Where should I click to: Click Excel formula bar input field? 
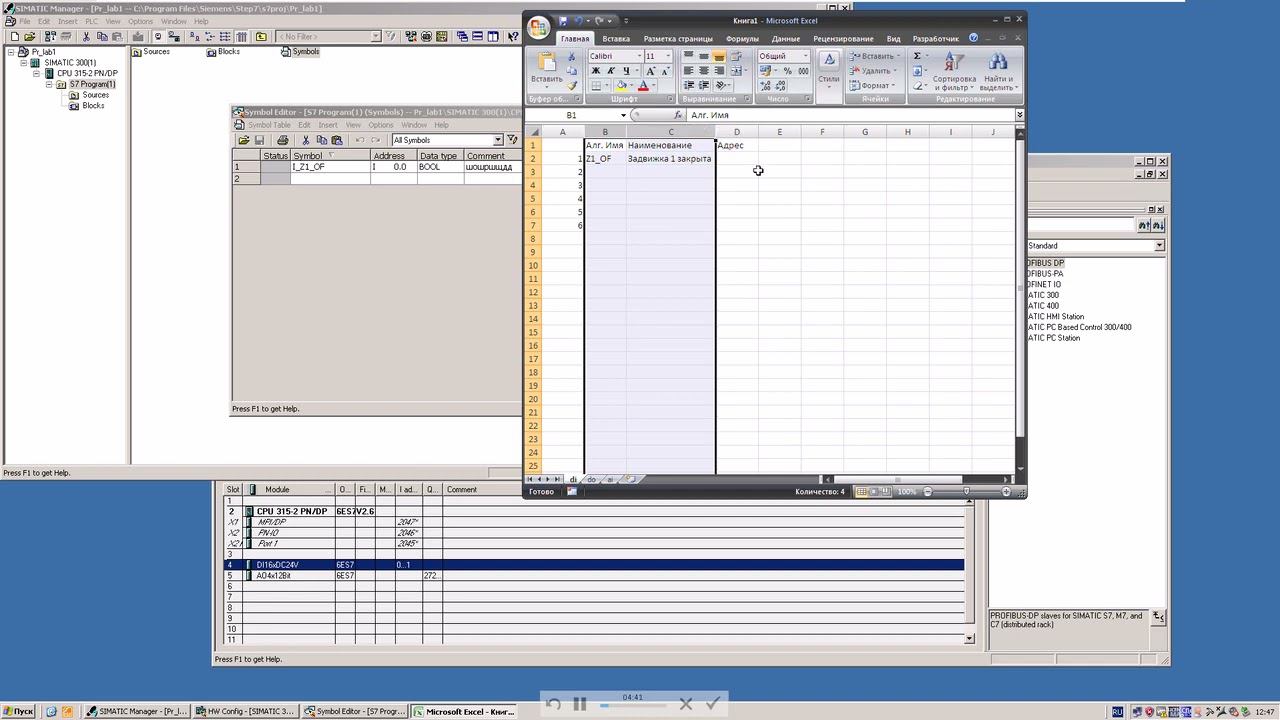(x=850, y=115)
